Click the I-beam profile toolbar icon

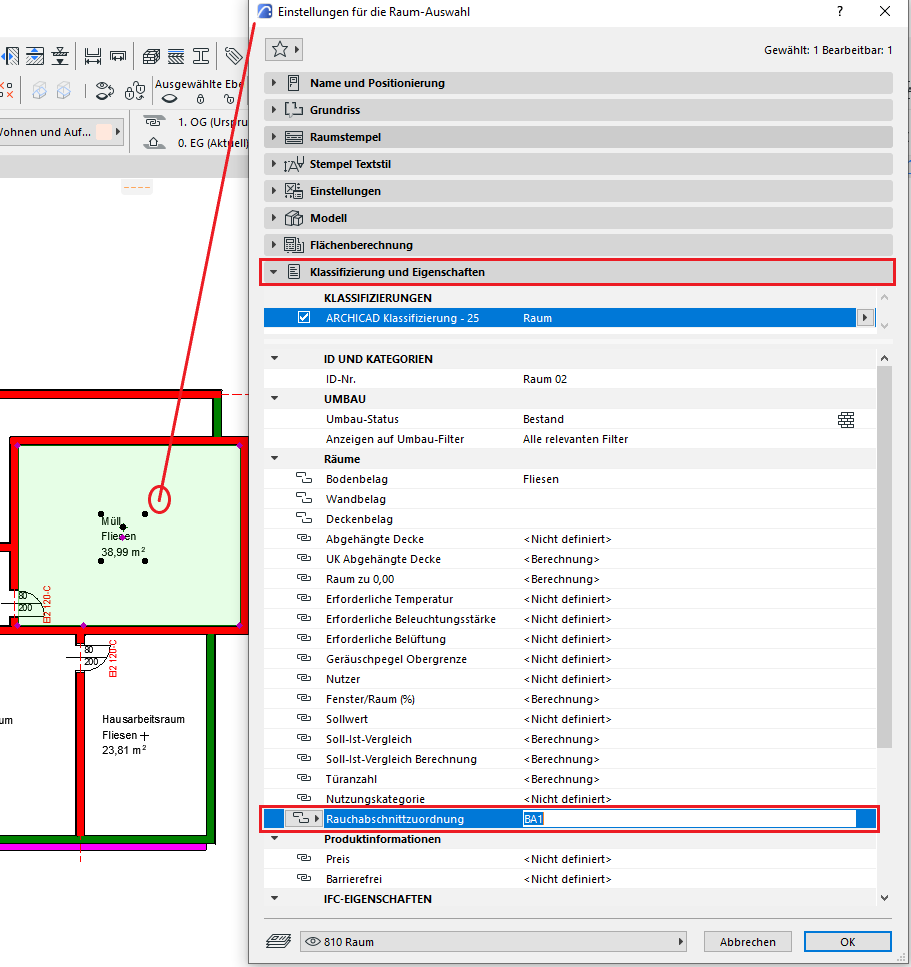pyautogui.click(x=201, y=56)
